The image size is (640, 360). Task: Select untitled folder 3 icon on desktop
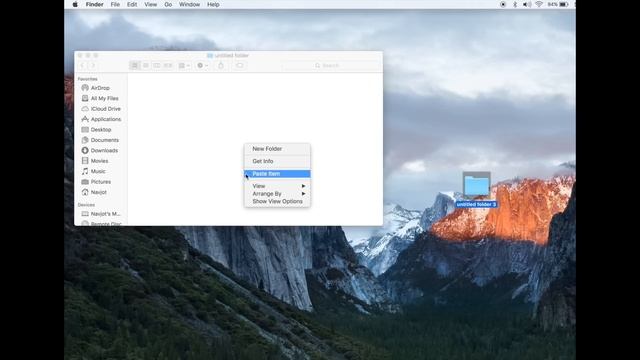pyautogui.click(x=476, y=185)
